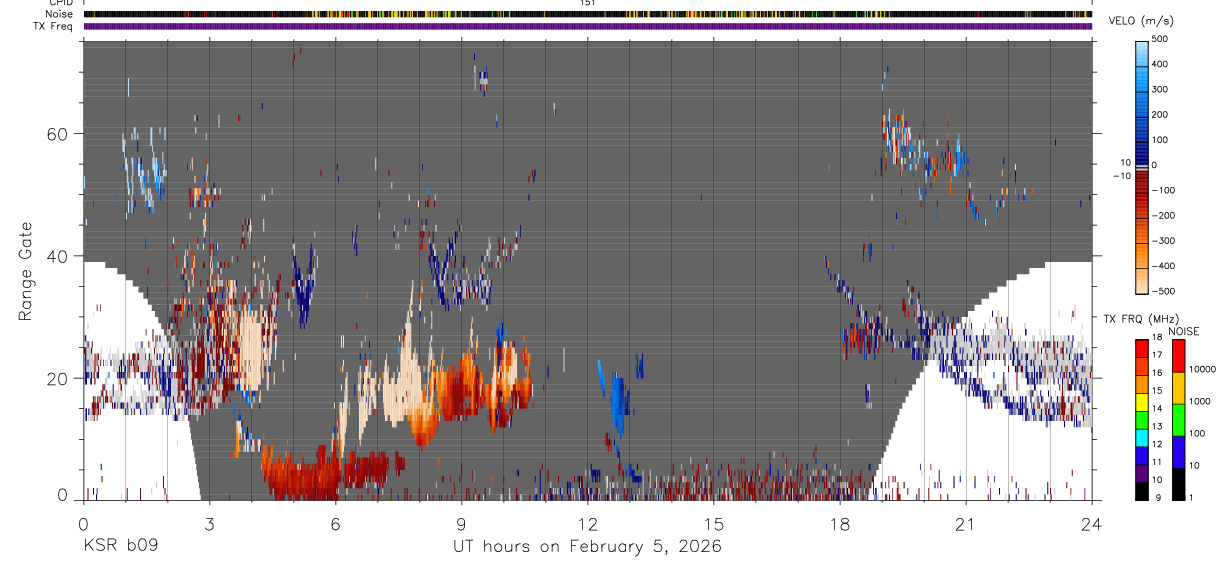Screen dimensions: 1228x567
Task: Click the 'Noise' row label at top left
Action: click(61, 15)
